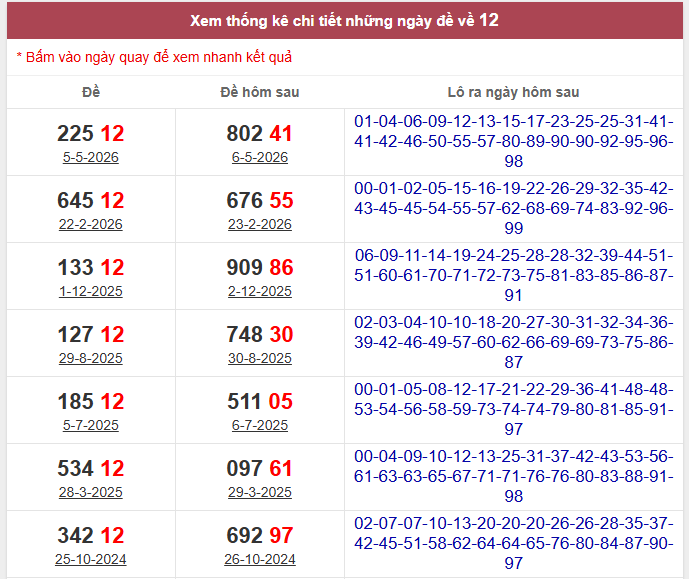Screen dimensions: 689x579
Task: Click result number 133 12
Action: pyautogui.click(x=91, y=268)
